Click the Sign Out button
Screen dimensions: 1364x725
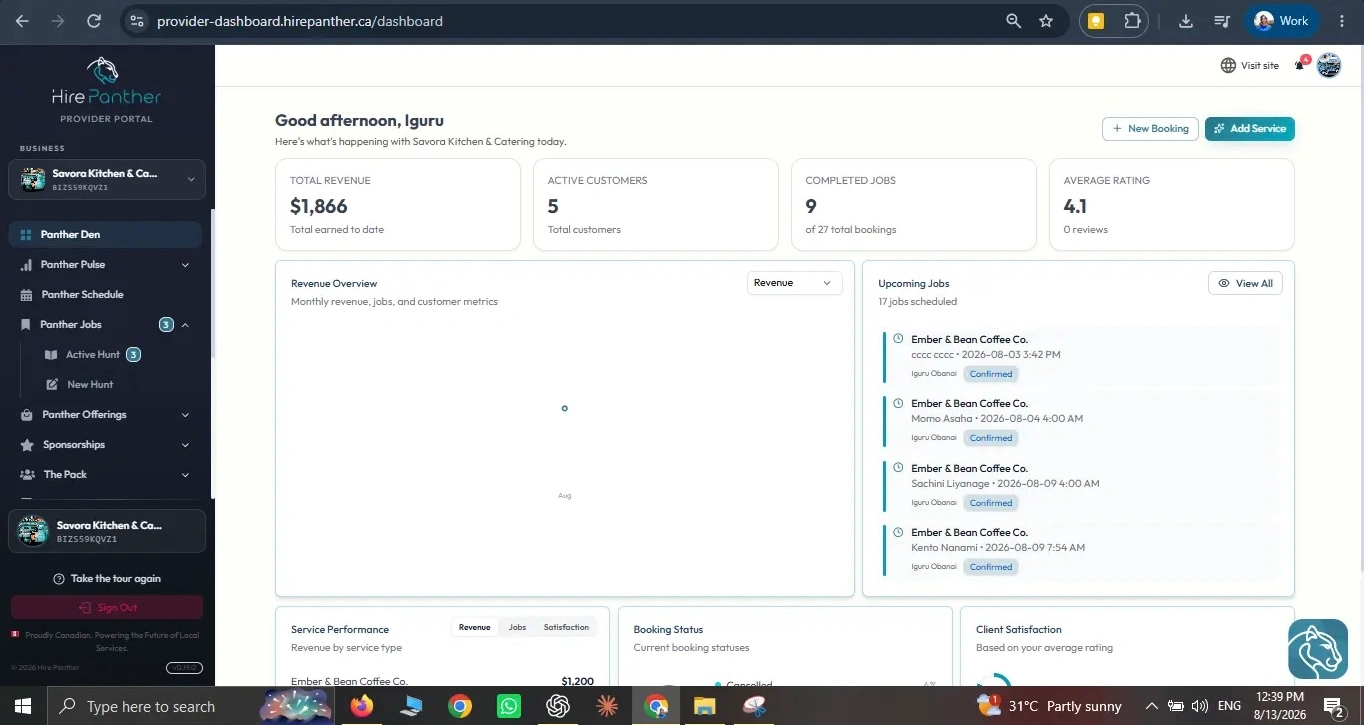(107, 607)
